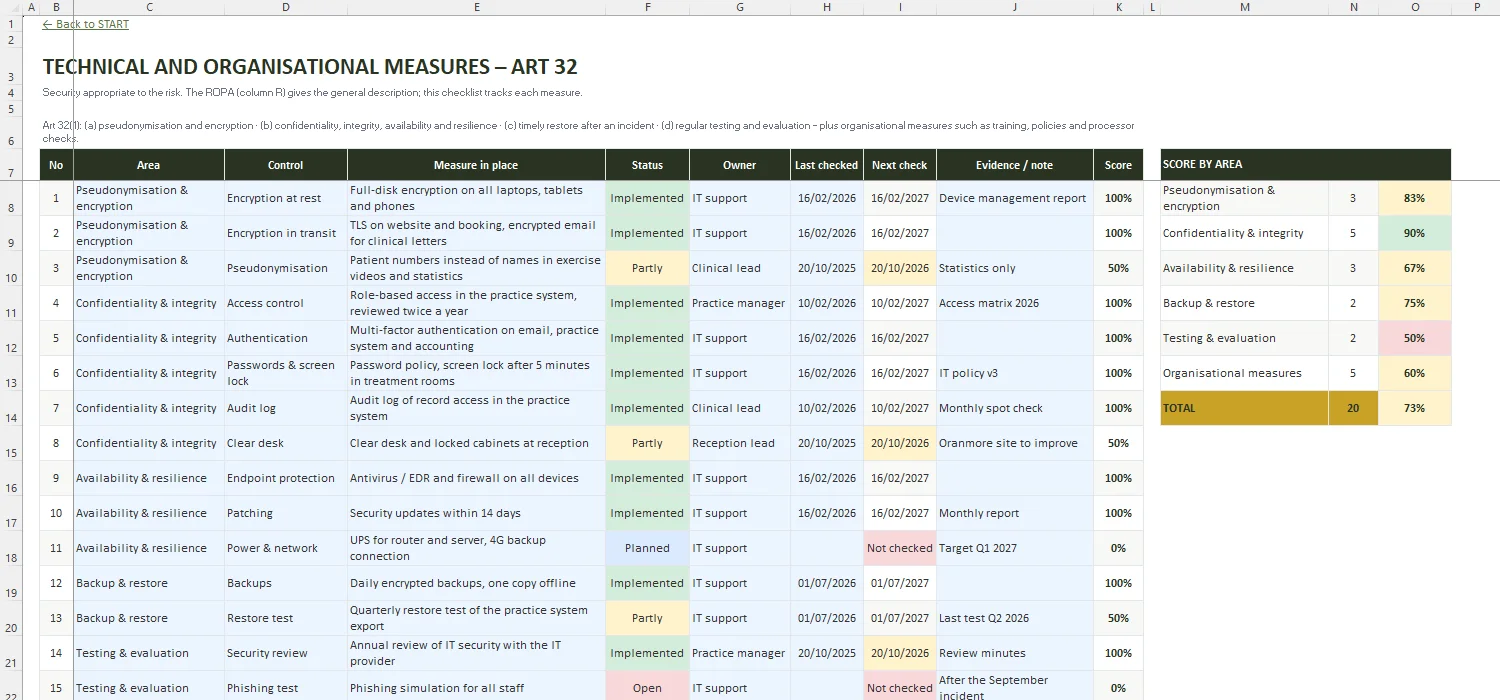Select the 'Encryption at rest' control cell
This screenshot has height=700, width=1500.
[286, 198]
